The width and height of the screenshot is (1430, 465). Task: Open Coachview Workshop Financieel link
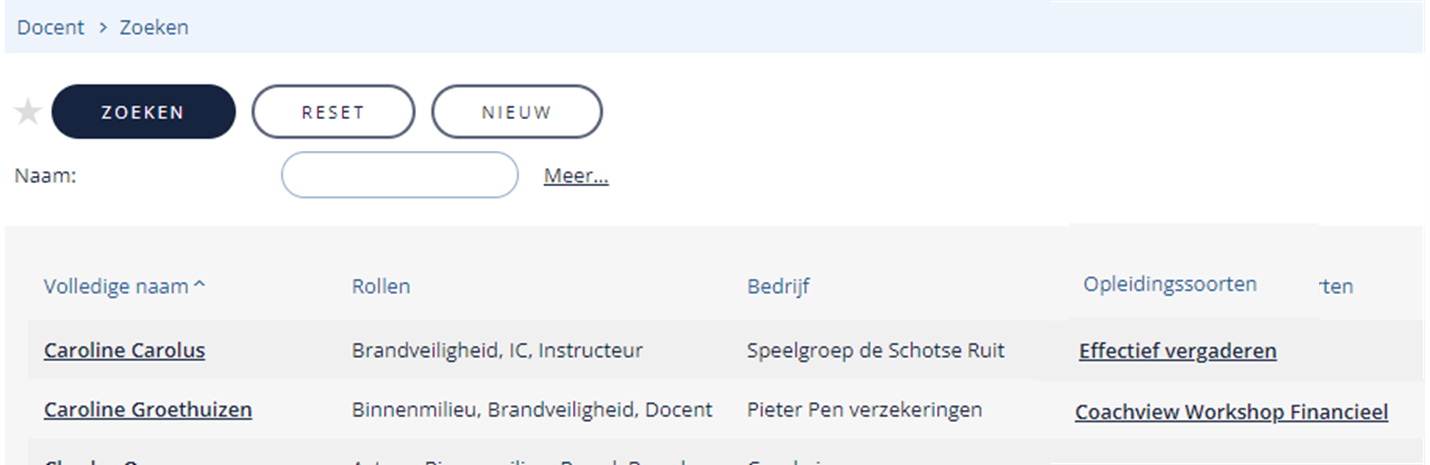(1231, 412)
